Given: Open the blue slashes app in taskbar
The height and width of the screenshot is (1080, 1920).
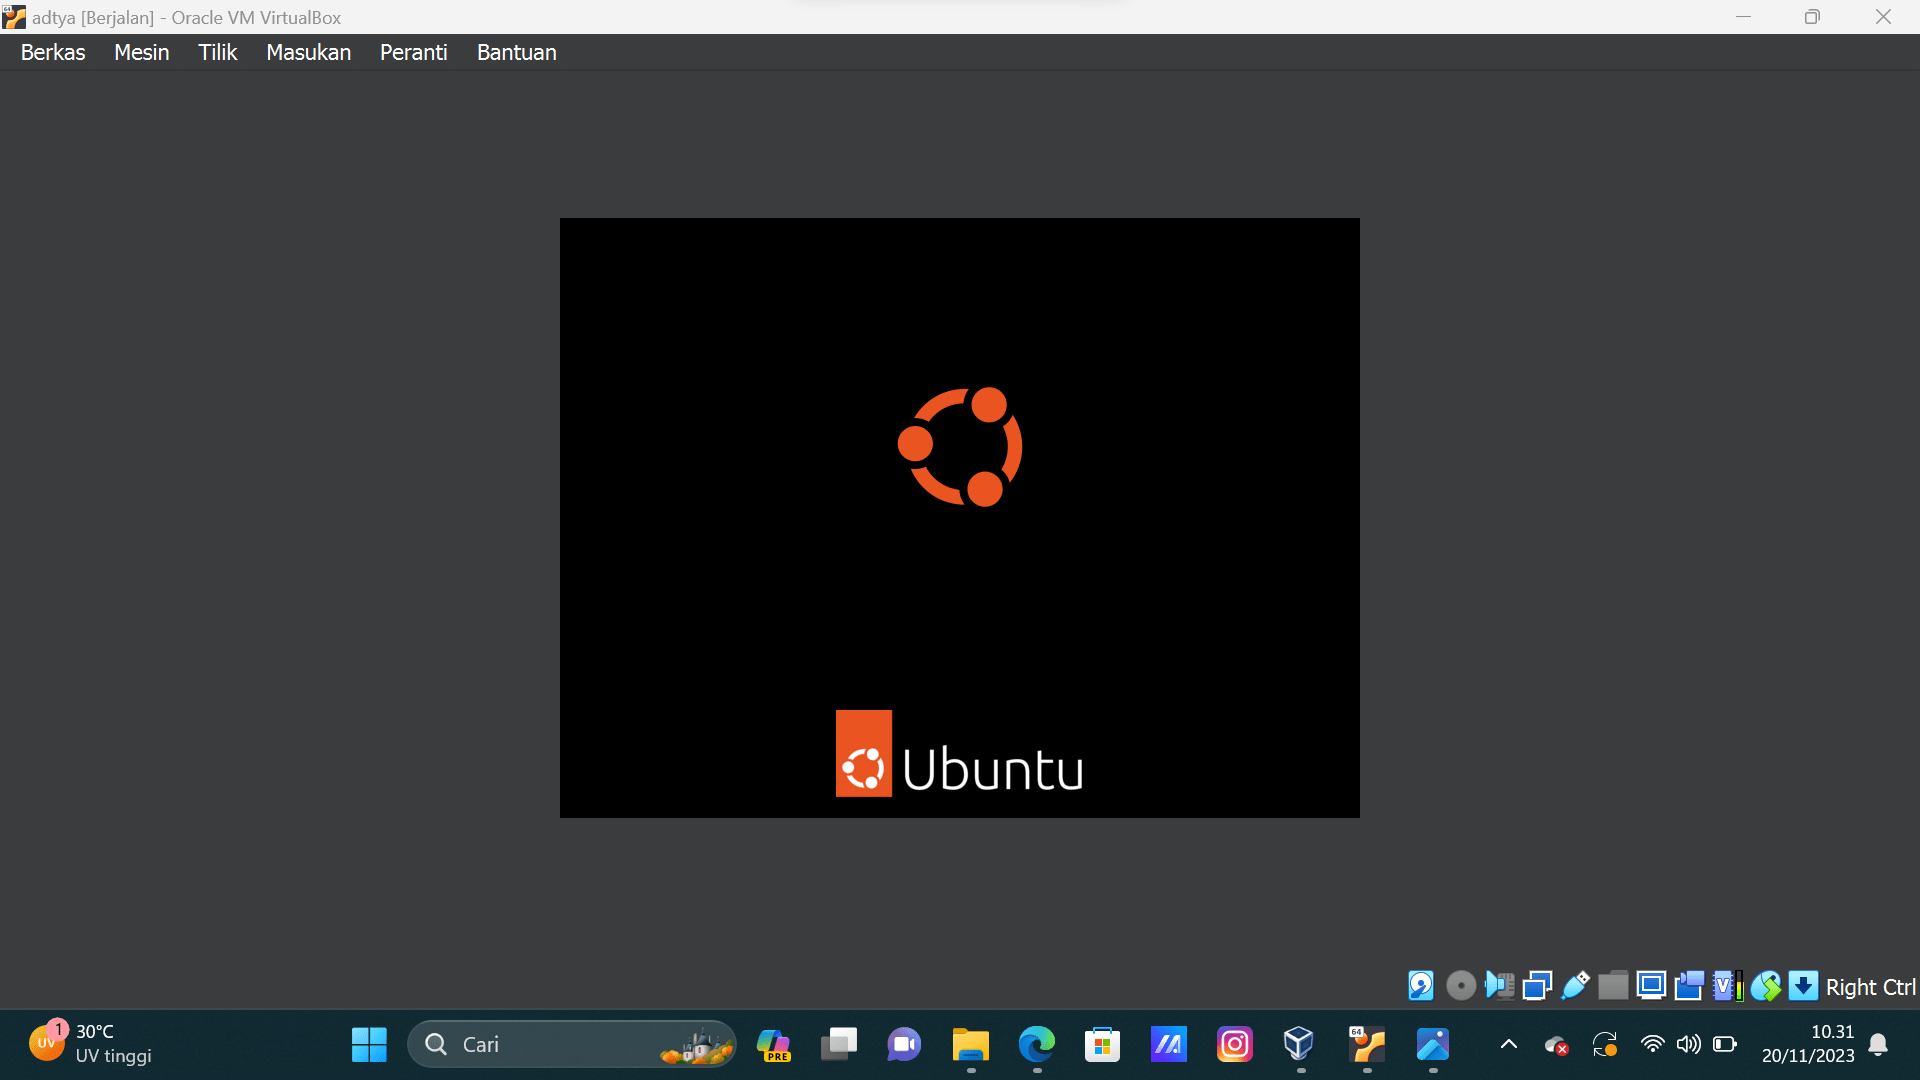Looking at the screenshot, I should [x=1168, y=1044].
